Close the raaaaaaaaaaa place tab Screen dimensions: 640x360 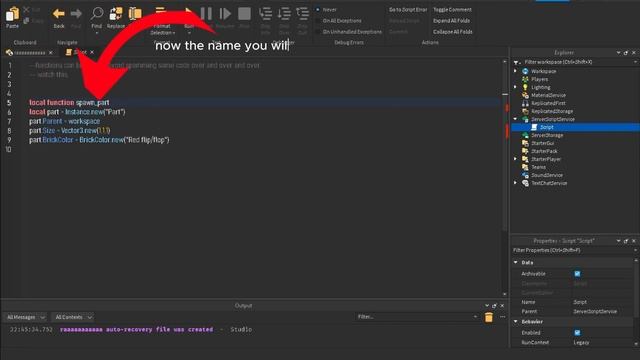[x=51, y=53]
